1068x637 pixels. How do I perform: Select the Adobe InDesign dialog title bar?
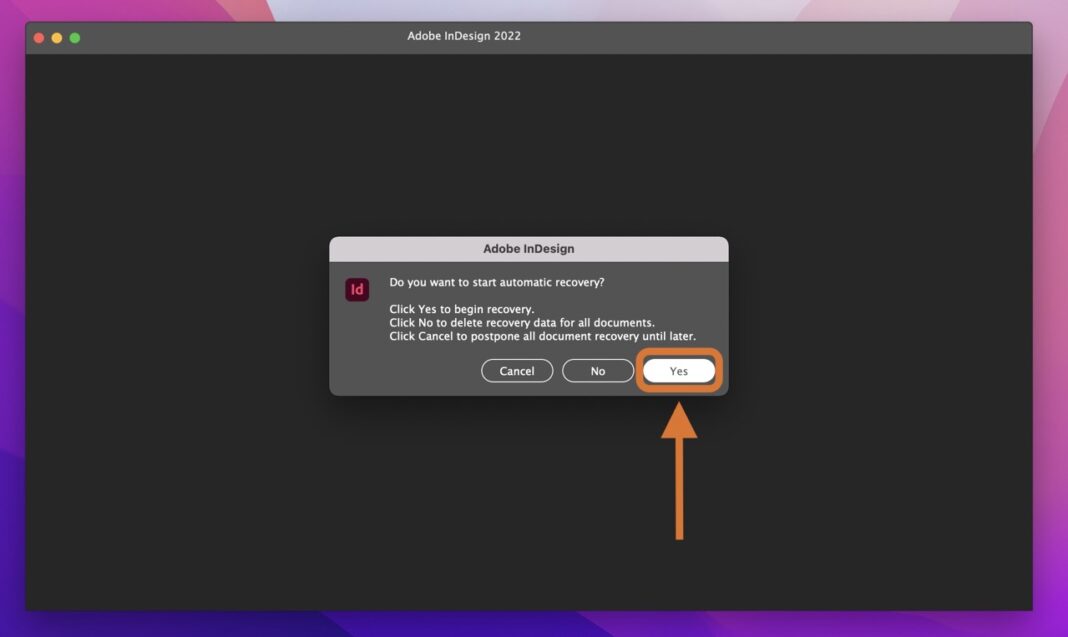pyautogui.click(x=528, y=248)
